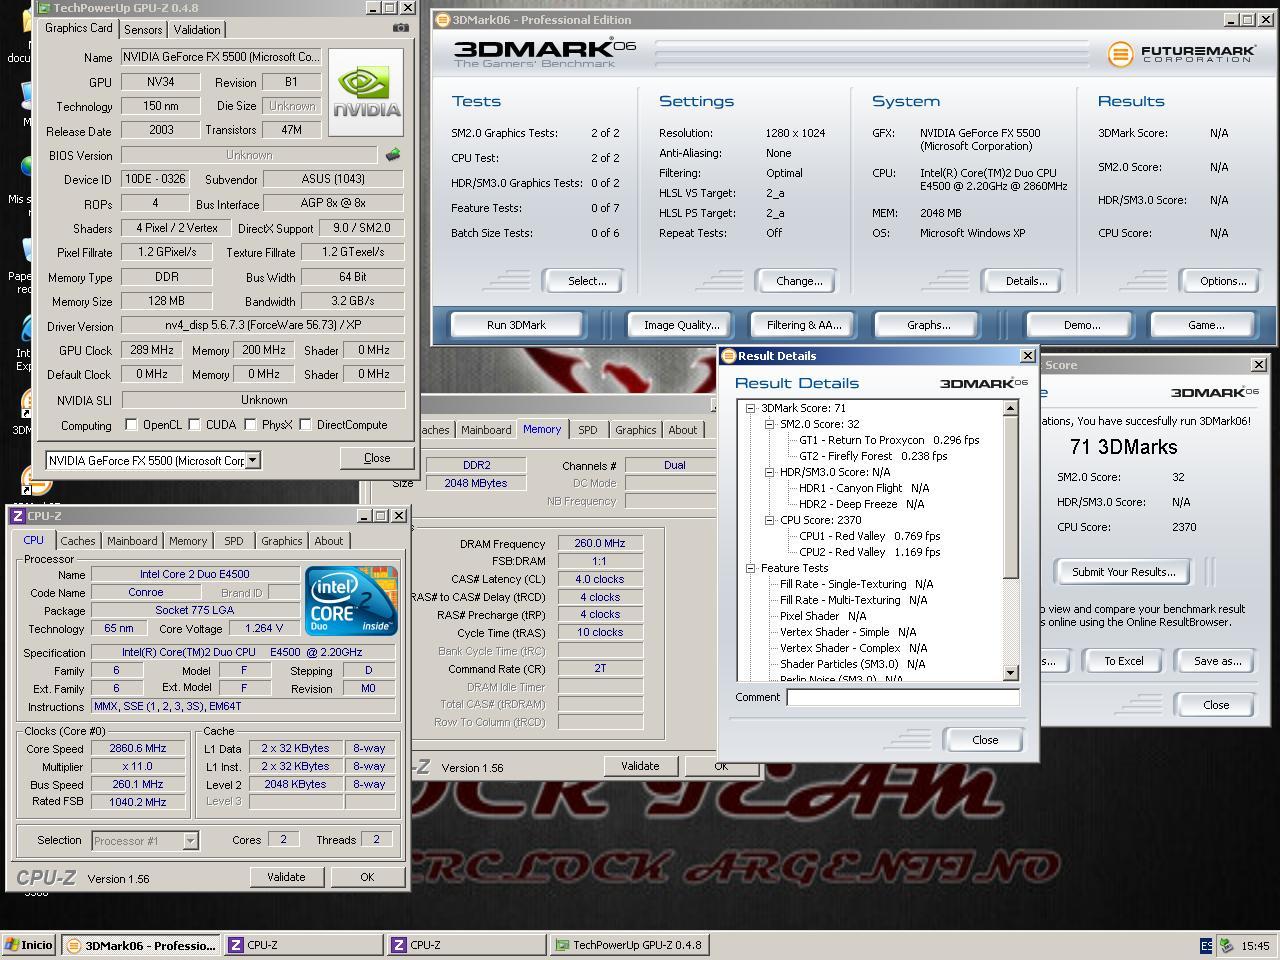Viewport: 1280px width, 960px height.
Task: Open the Caches tab in front CPU-Z
Action: coord(78,541)
